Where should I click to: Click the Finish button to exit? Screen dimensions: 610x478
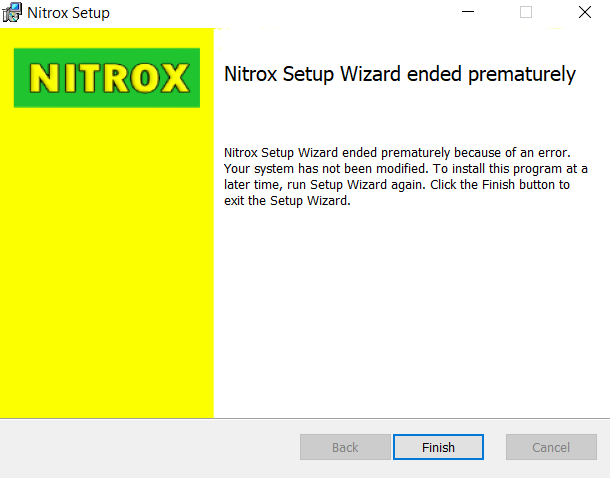[438, 447]
